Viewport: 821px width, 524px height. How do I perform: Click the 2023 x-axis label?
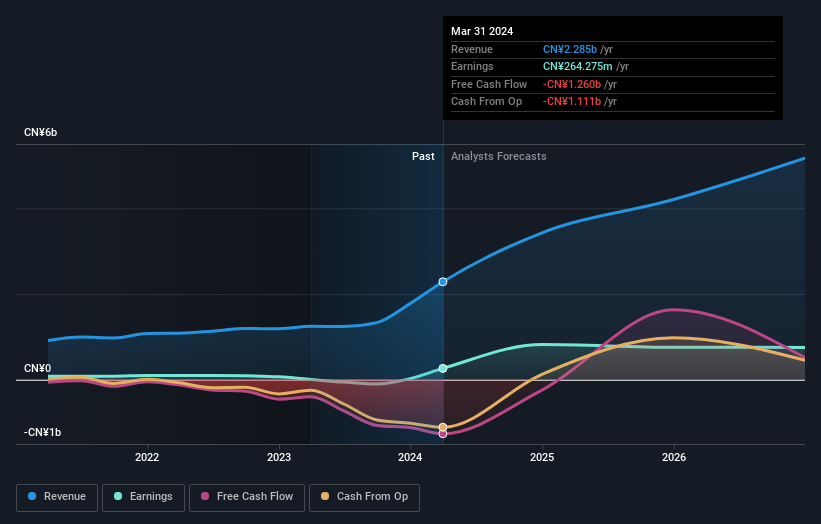tap(279, 457)
